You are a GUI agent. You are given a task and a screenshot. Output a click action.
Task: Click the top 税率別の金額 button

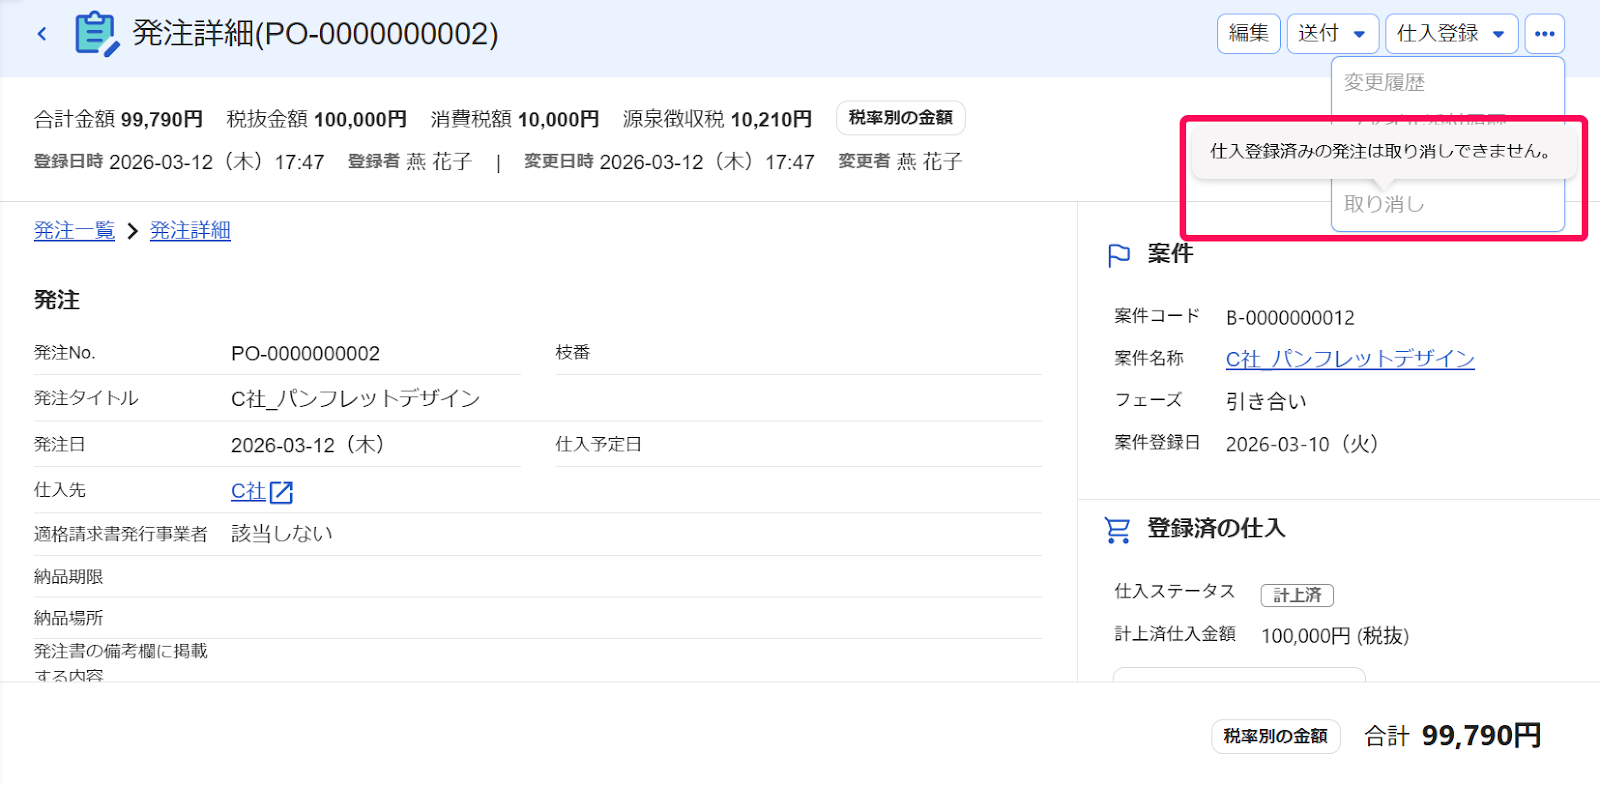click(x=900, y=118)
